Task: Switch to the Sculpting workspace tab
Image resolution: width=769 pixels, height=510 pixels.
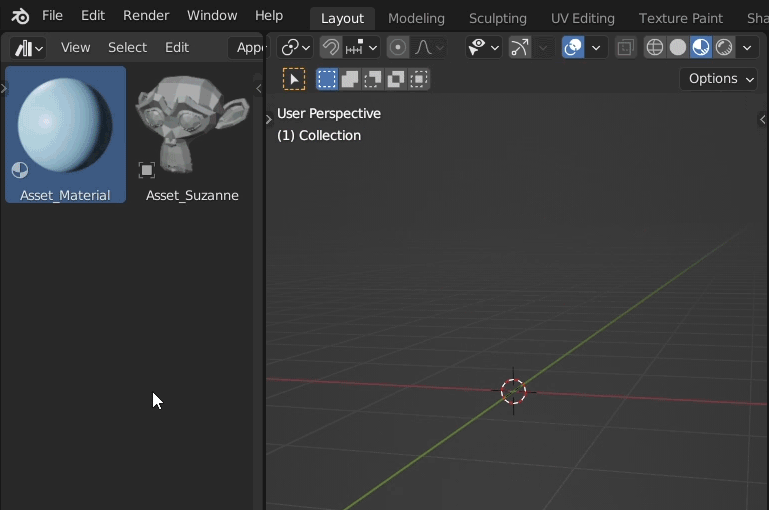Action: click(497, 19)
